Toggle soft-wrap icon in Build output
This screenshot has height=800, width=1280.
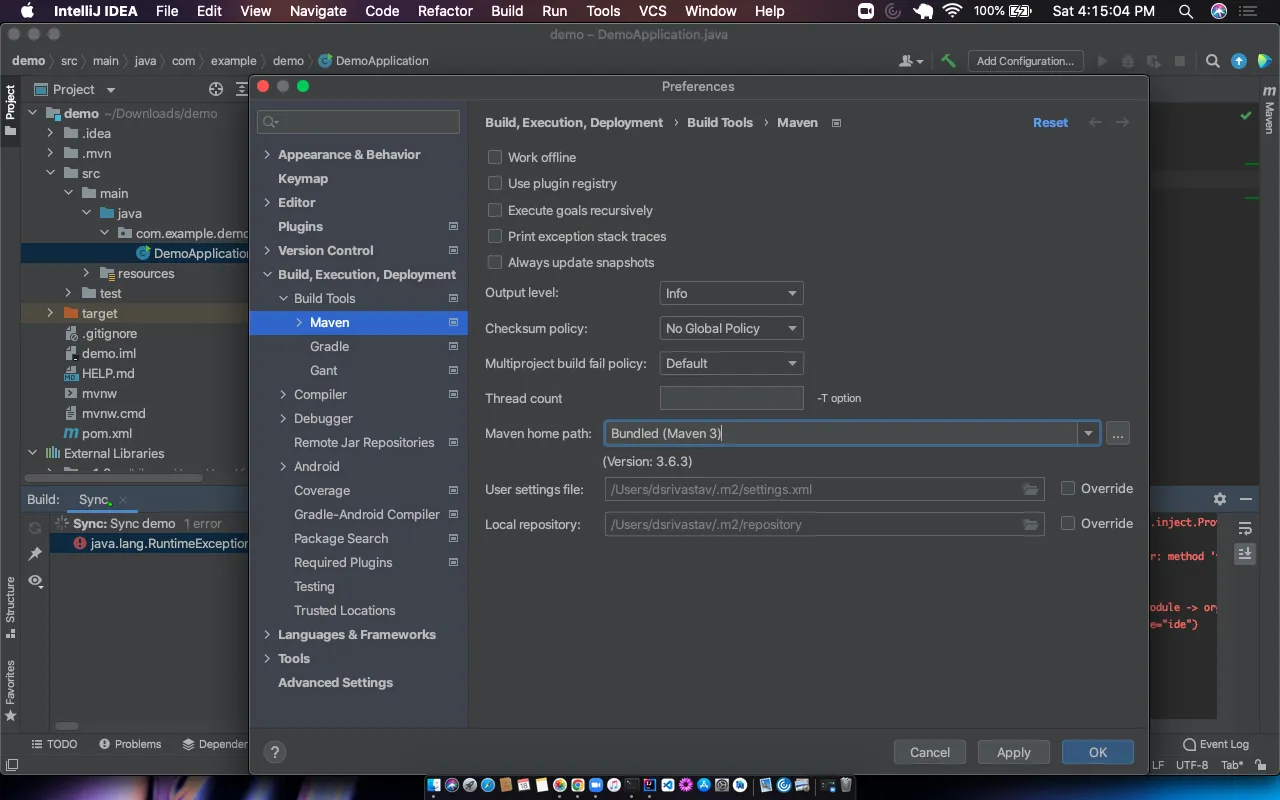click(x=1245, y=528)
